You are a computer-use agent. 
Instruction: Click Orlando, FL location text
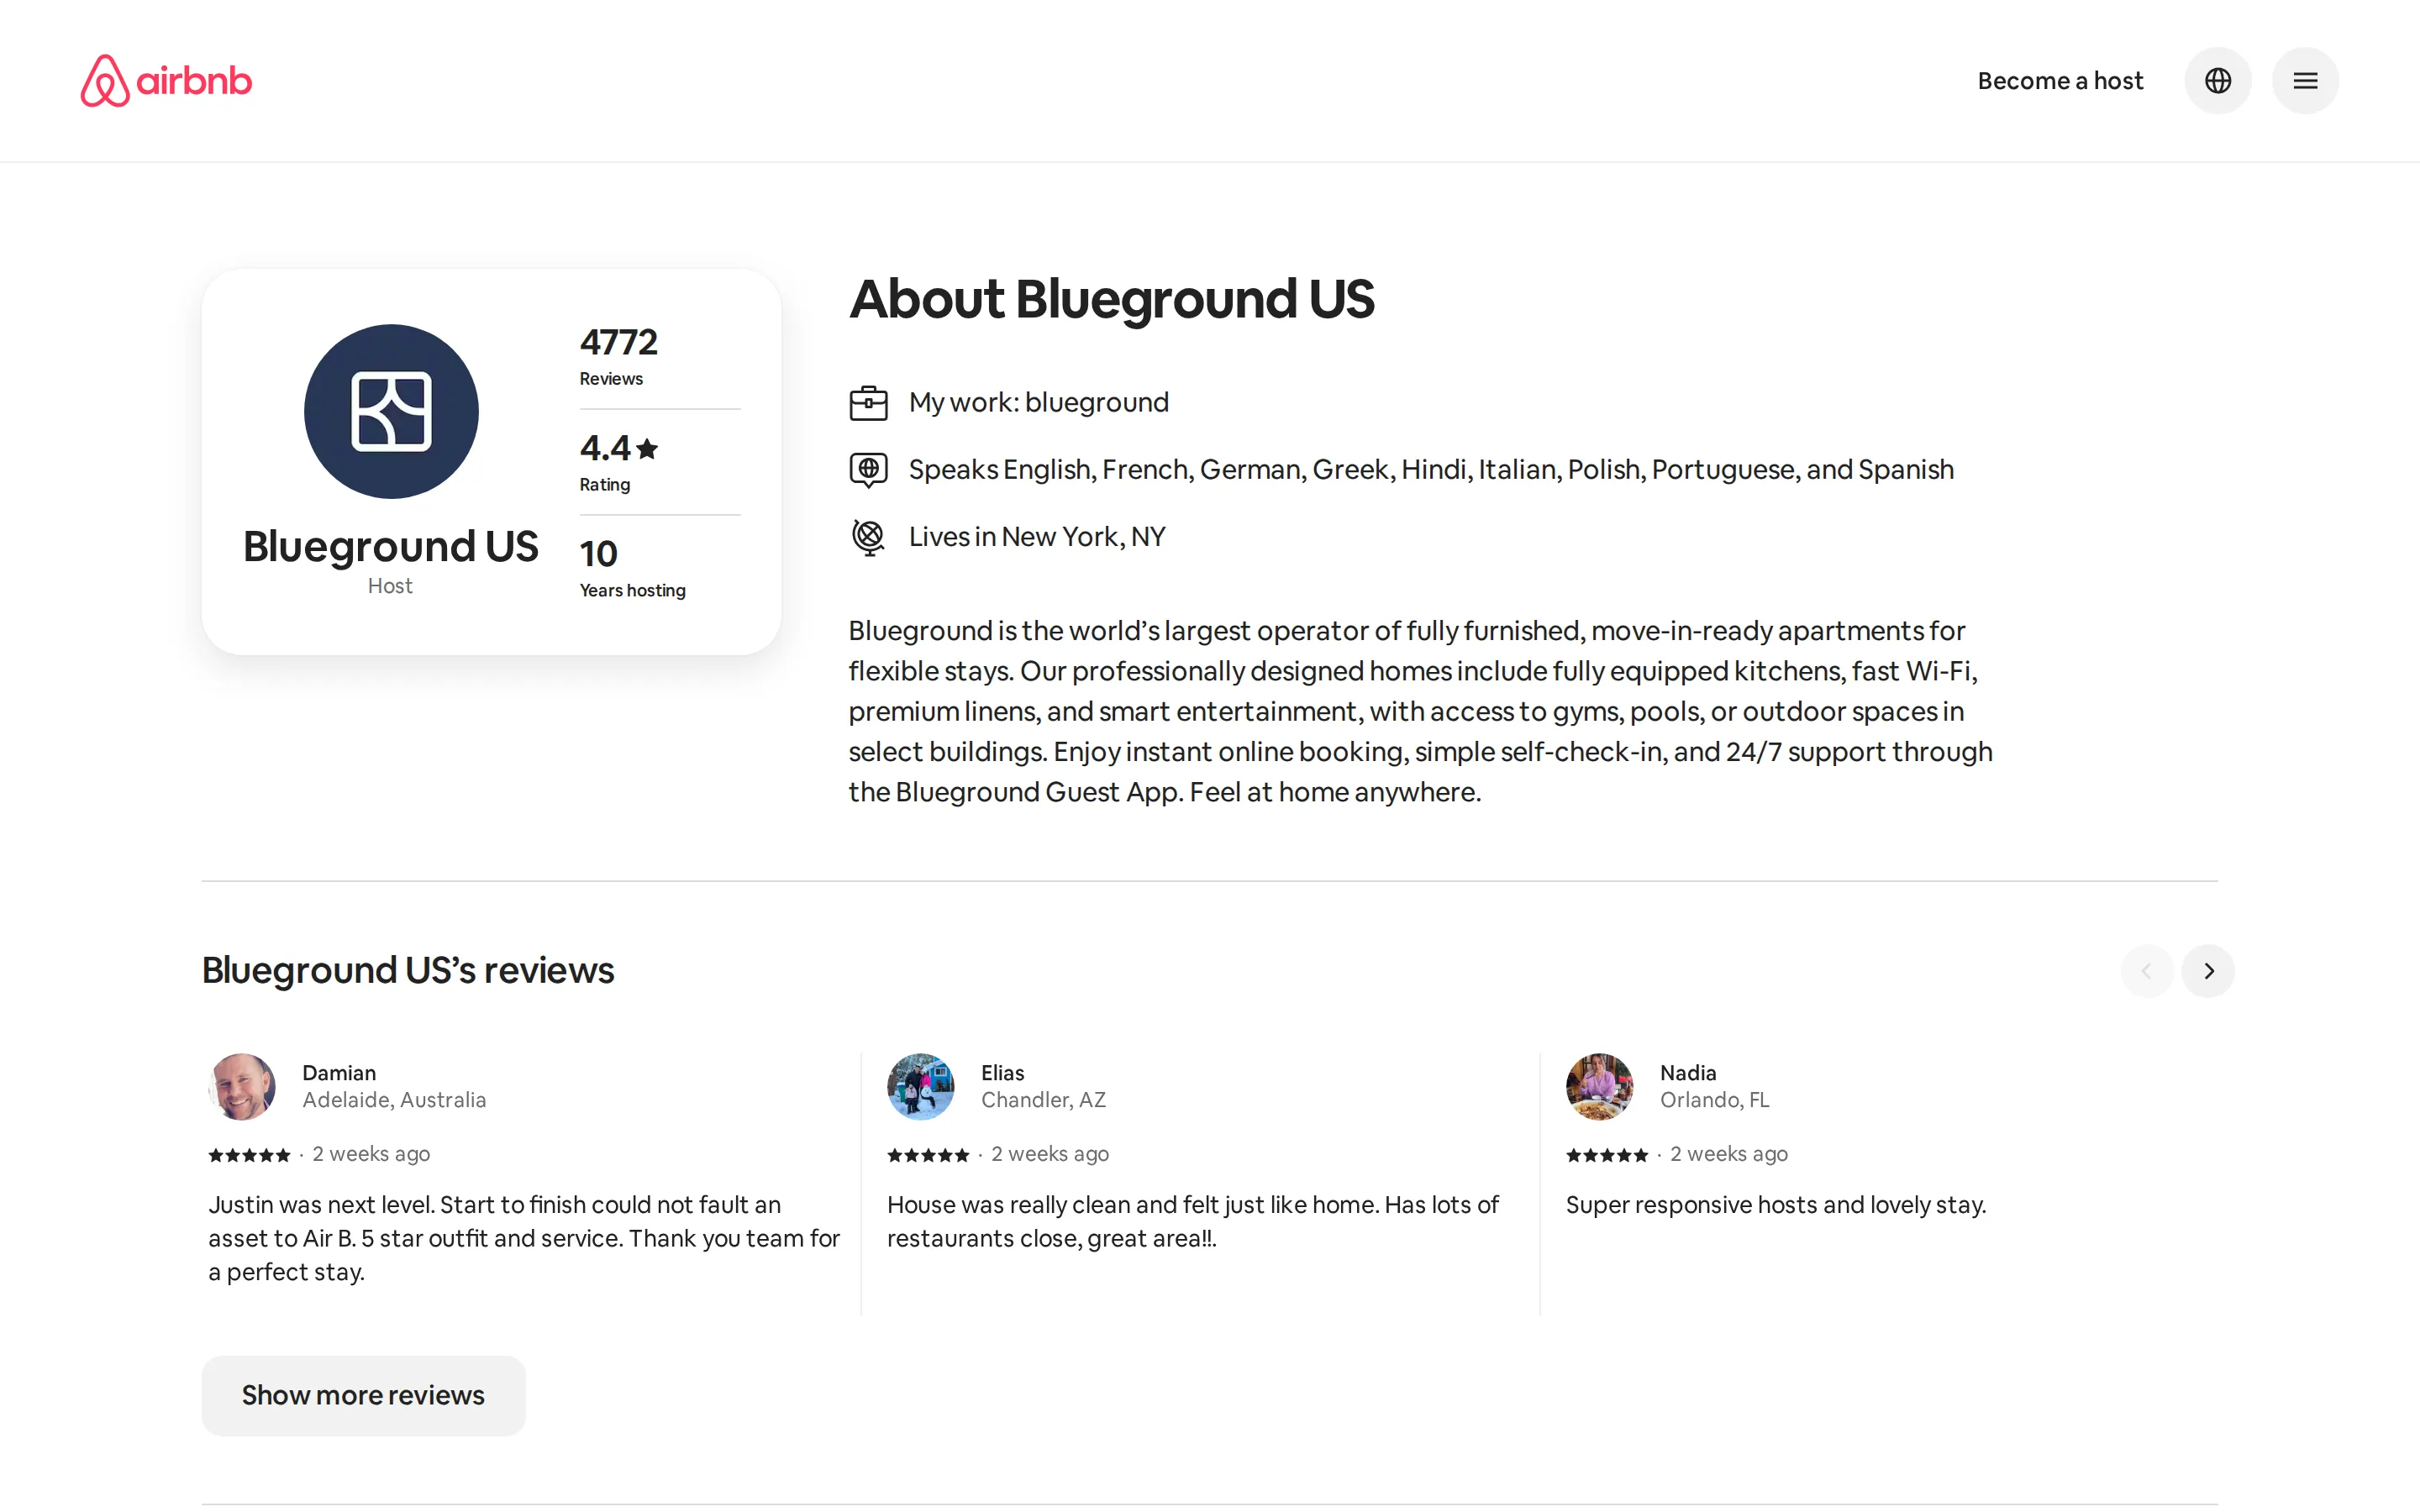click(1714, 1099)
